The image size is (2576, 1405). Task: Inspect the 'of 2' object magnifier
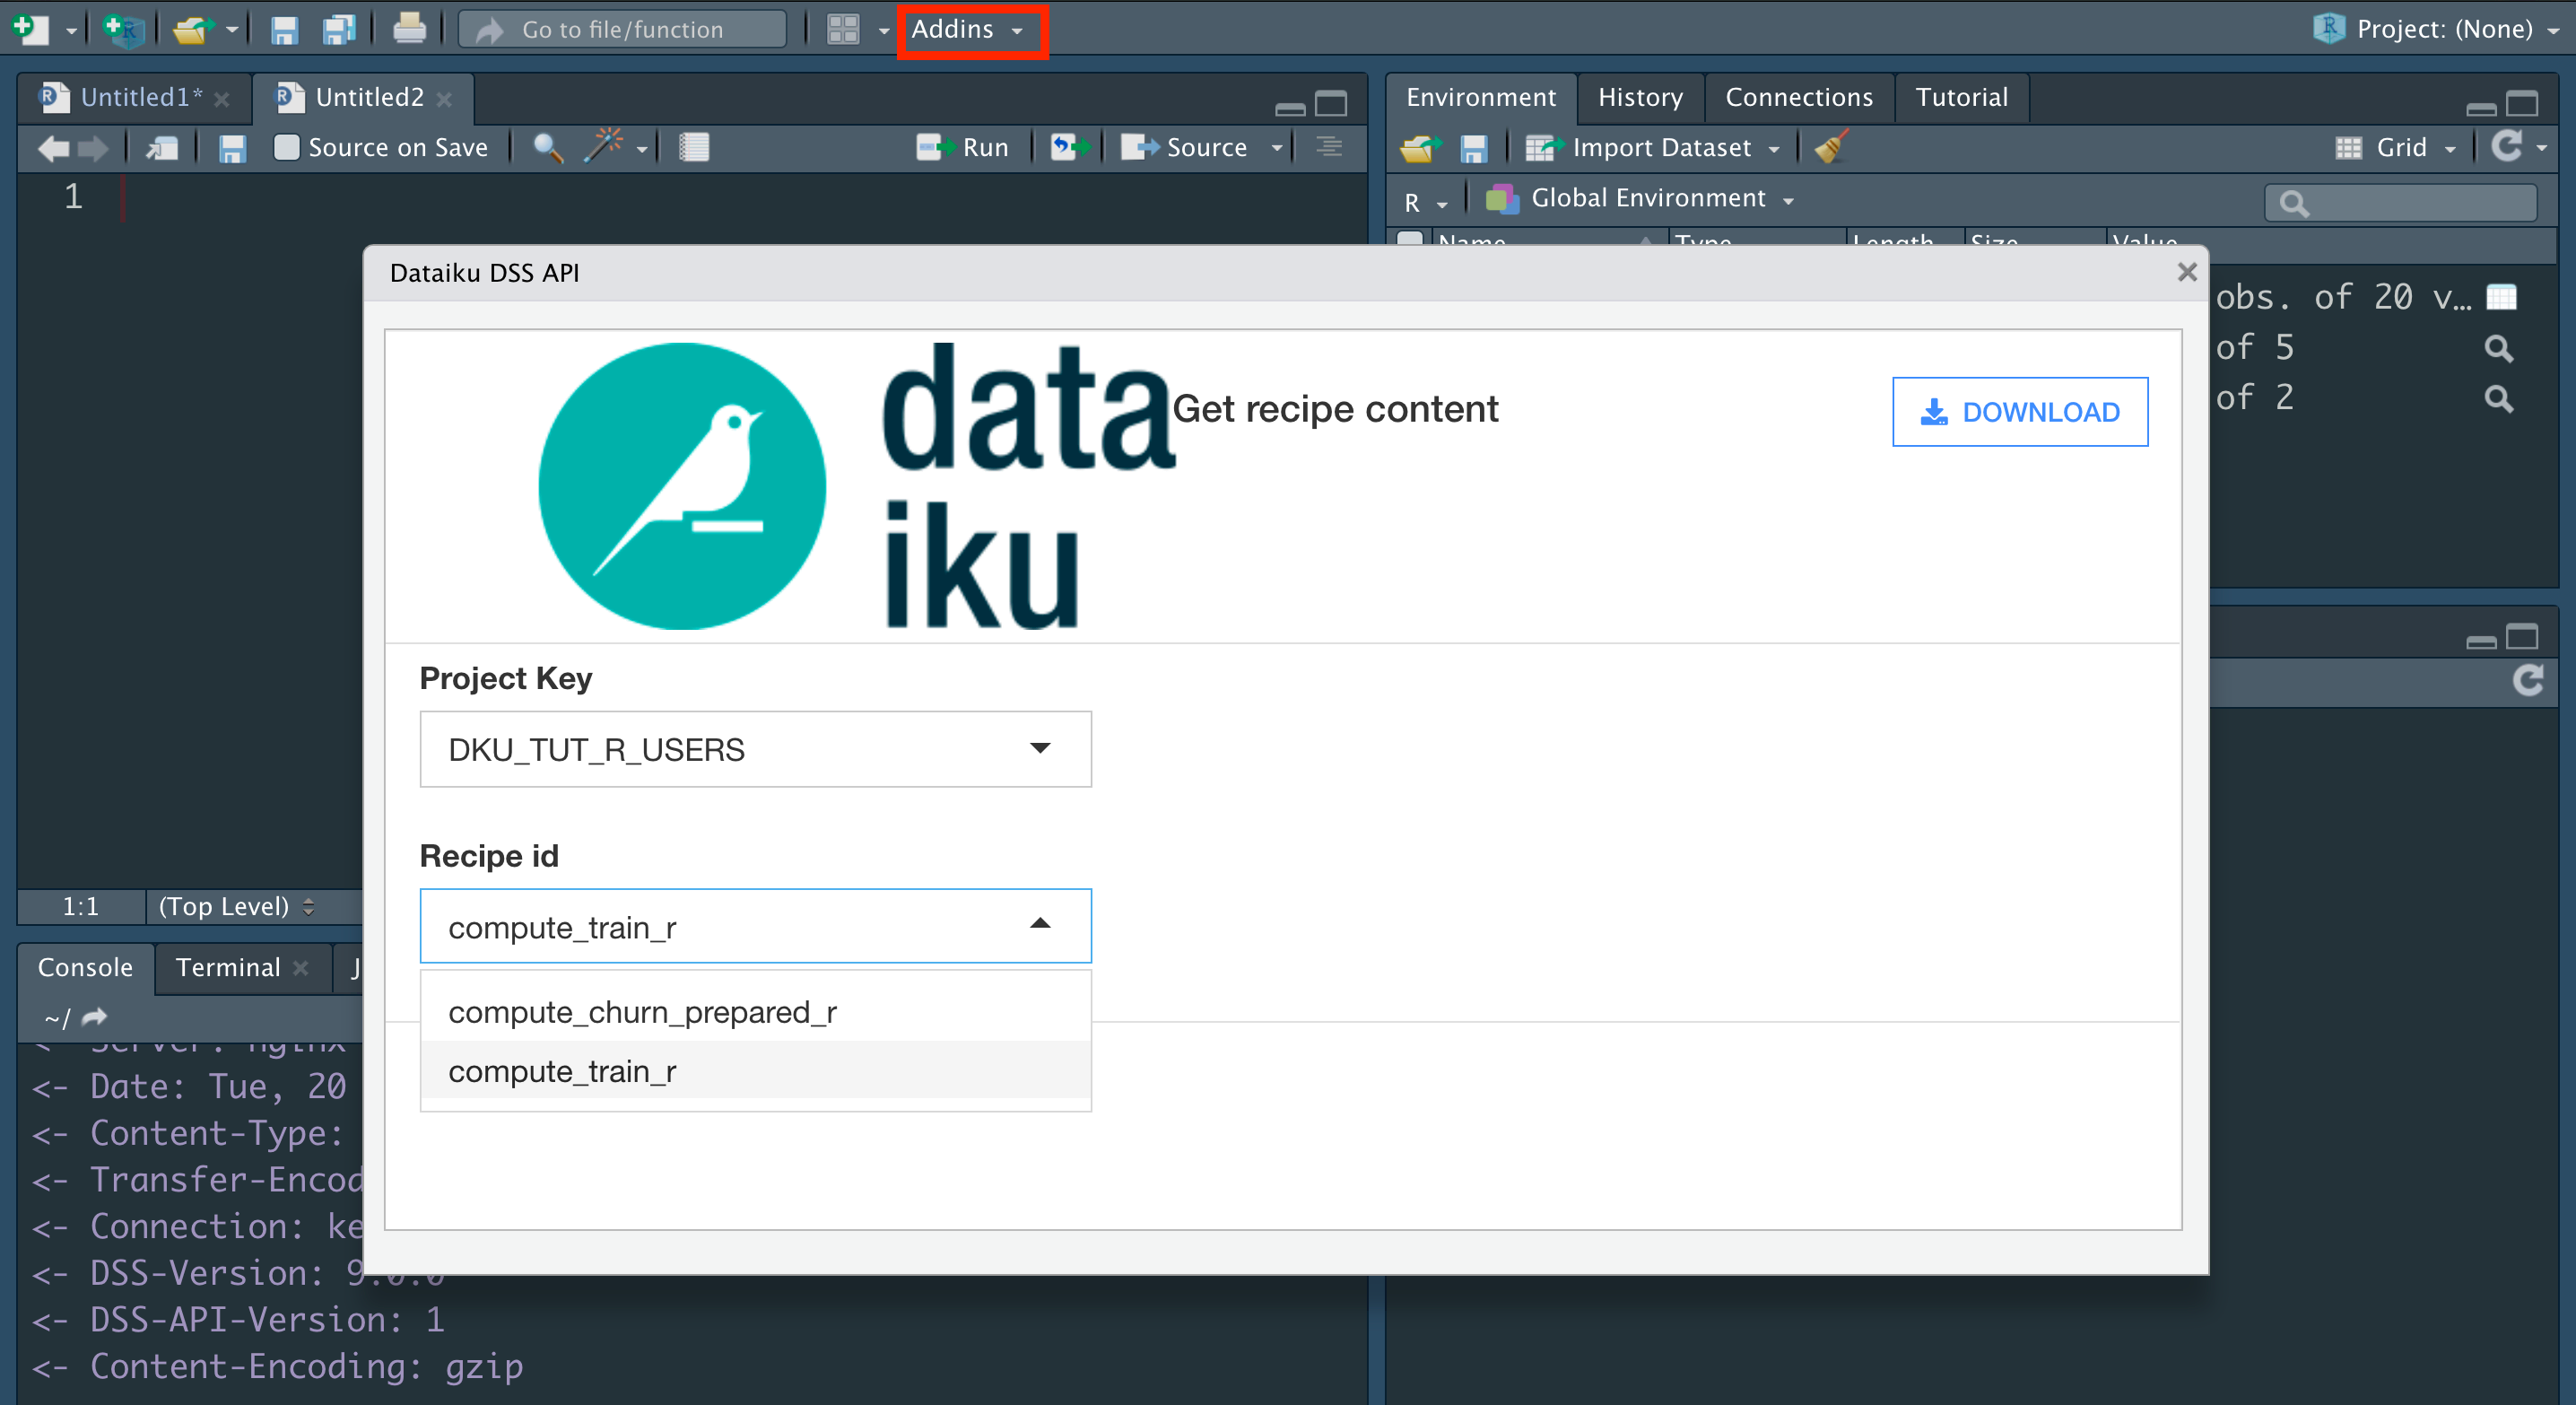pyautogui.click(x=2499, y=398)
